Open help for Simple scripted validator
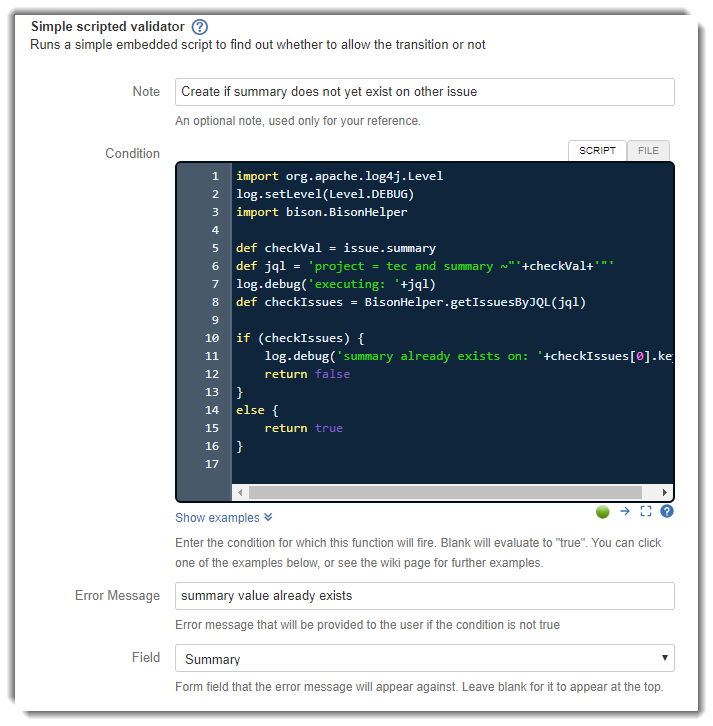This screenshot has height=726, width=713. point(200,27)
